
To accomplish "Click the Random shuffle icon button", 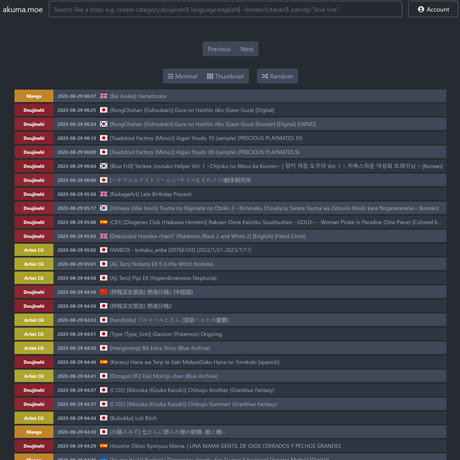I will click(x=277, y=76).
